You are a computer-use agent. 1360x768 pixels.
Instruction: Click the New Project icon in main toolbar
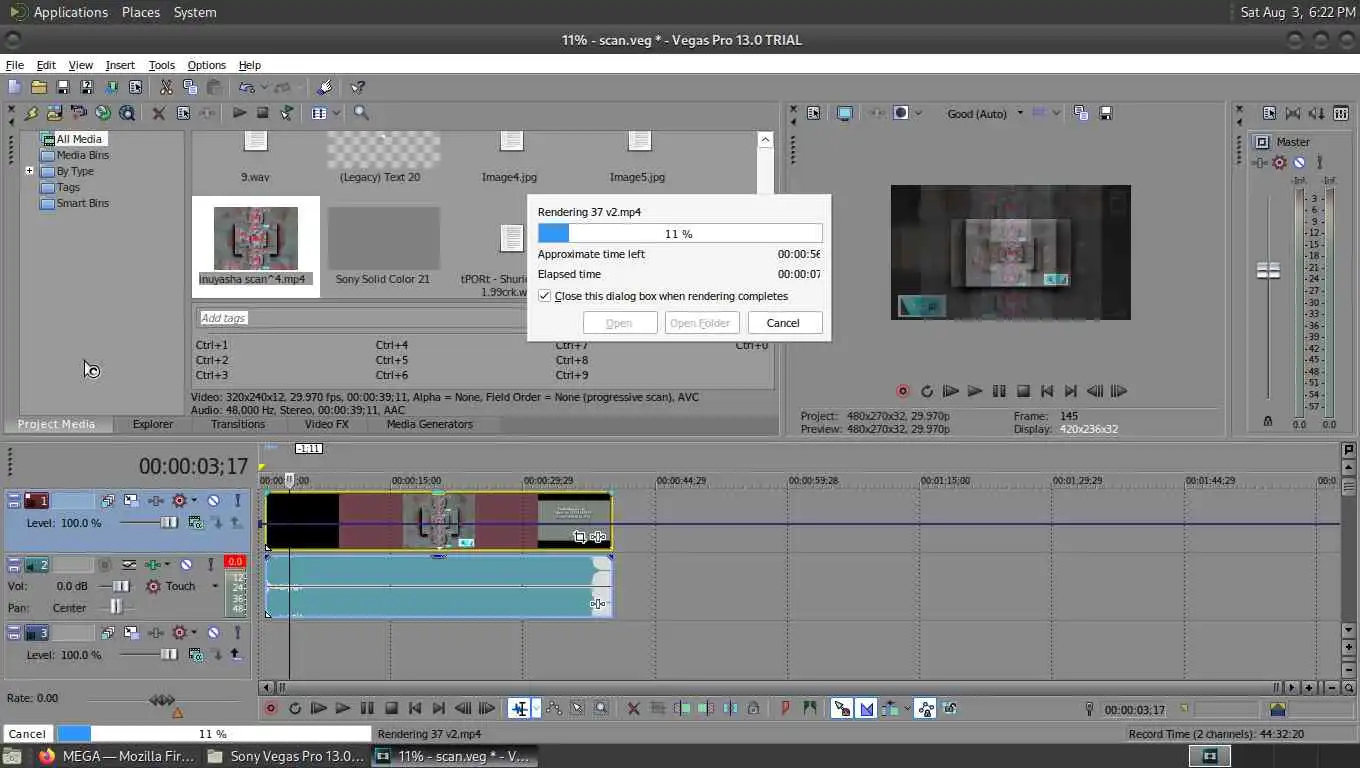[14, 88]
